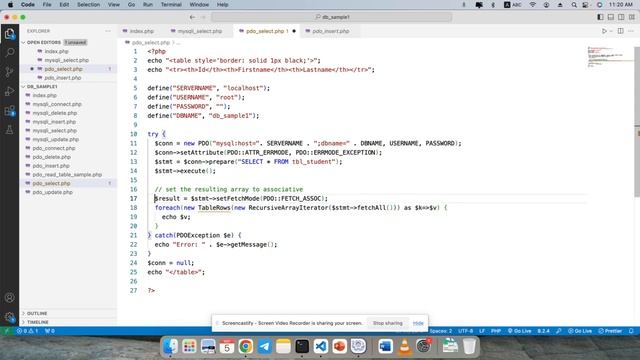Select indentation via Spaces: 2

[441, 331]
